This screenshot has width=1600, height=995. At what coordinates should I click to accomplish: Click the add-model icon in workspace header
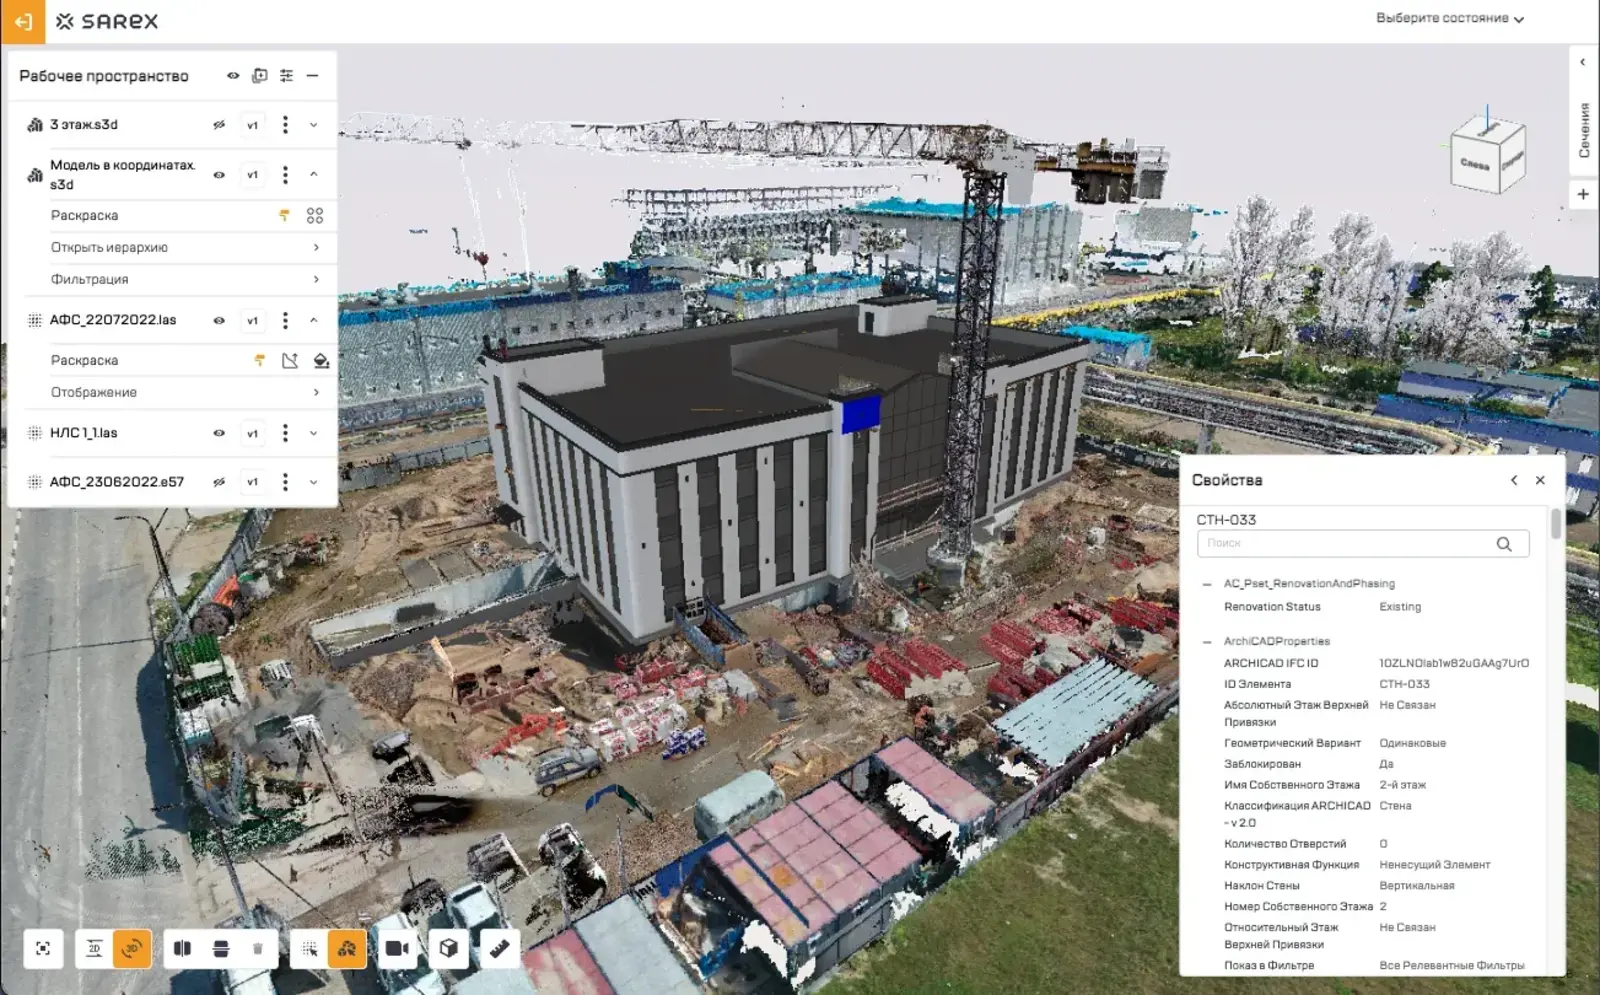(260, 76)
